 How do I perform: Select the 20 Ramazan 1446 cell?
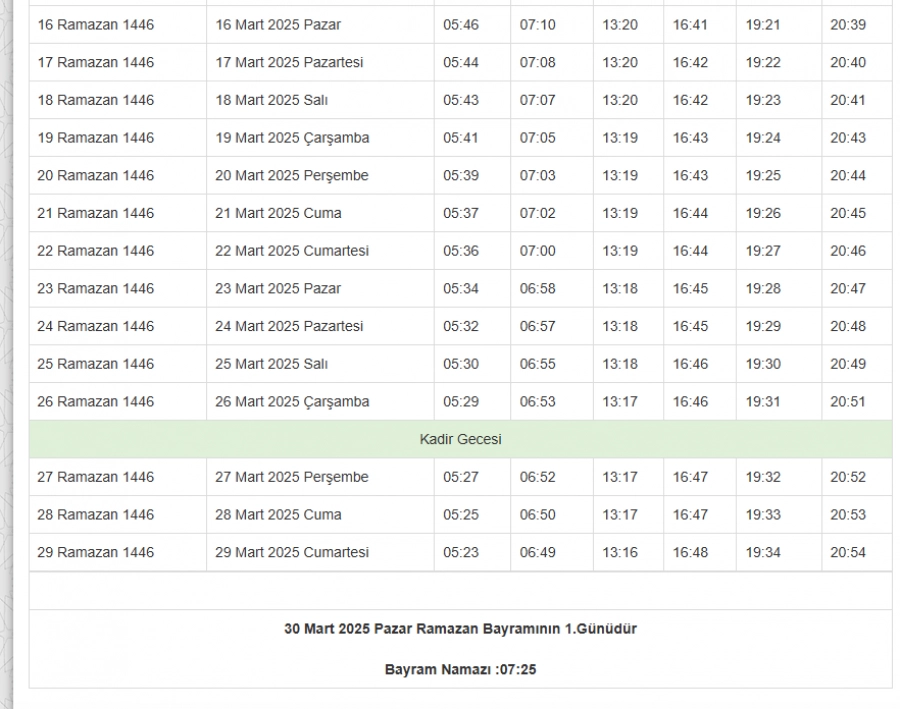pyautogui.click(x=96, y=175)
